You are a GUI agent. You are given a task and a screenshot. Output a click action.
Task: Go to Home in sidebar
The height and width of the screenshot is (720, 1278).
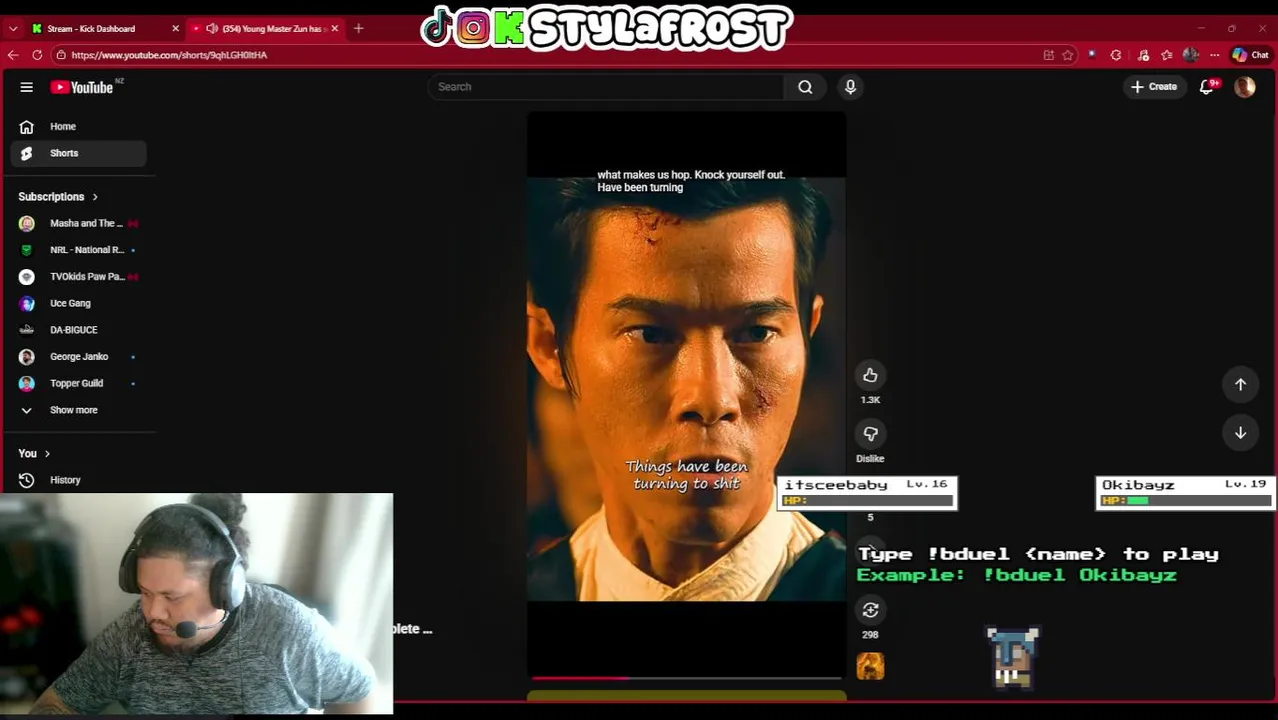pyautogui.click(x=78, y=127)
